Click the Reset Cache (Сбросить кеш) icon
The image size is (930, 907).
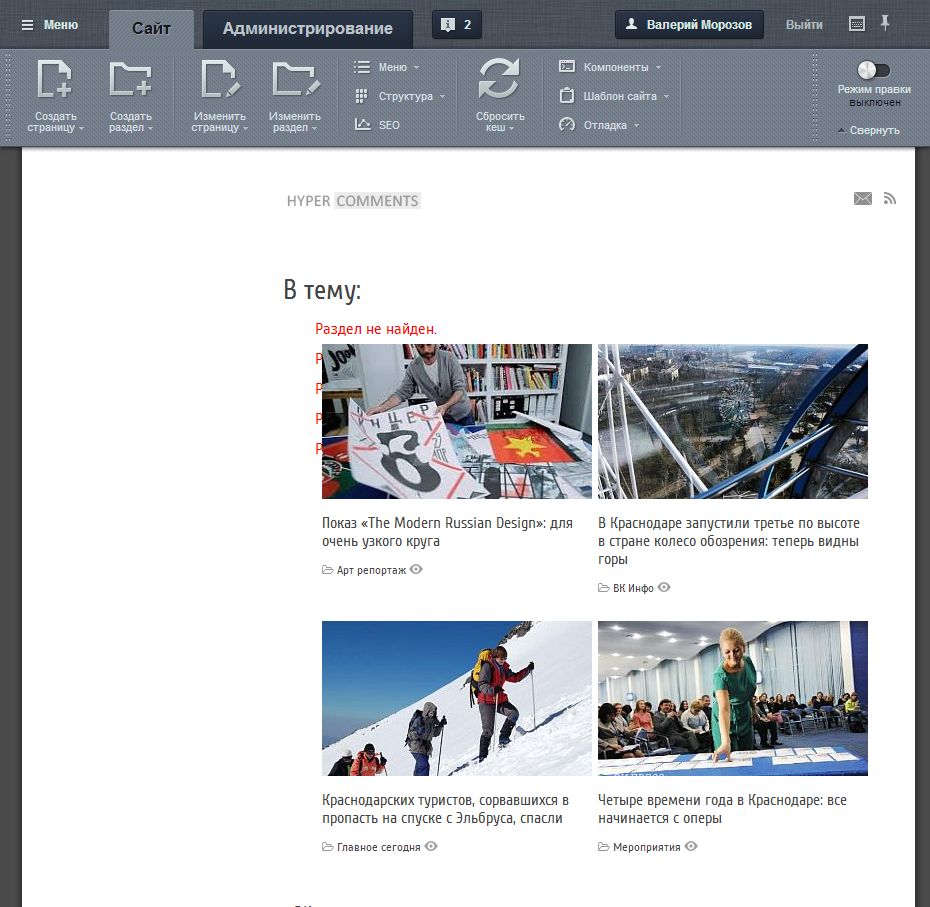[x=499, y=80]
